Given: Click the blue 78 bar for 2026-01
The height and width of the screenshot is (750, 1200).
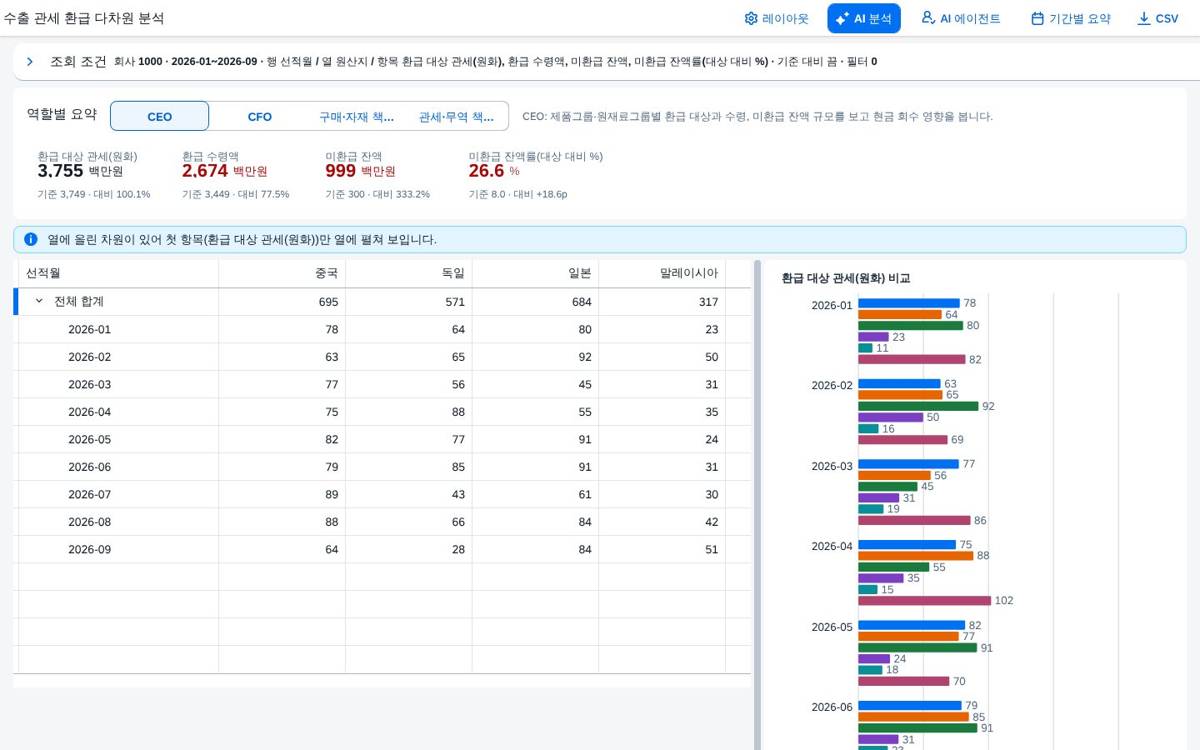Looking at the screenshot, I should 909,303.
